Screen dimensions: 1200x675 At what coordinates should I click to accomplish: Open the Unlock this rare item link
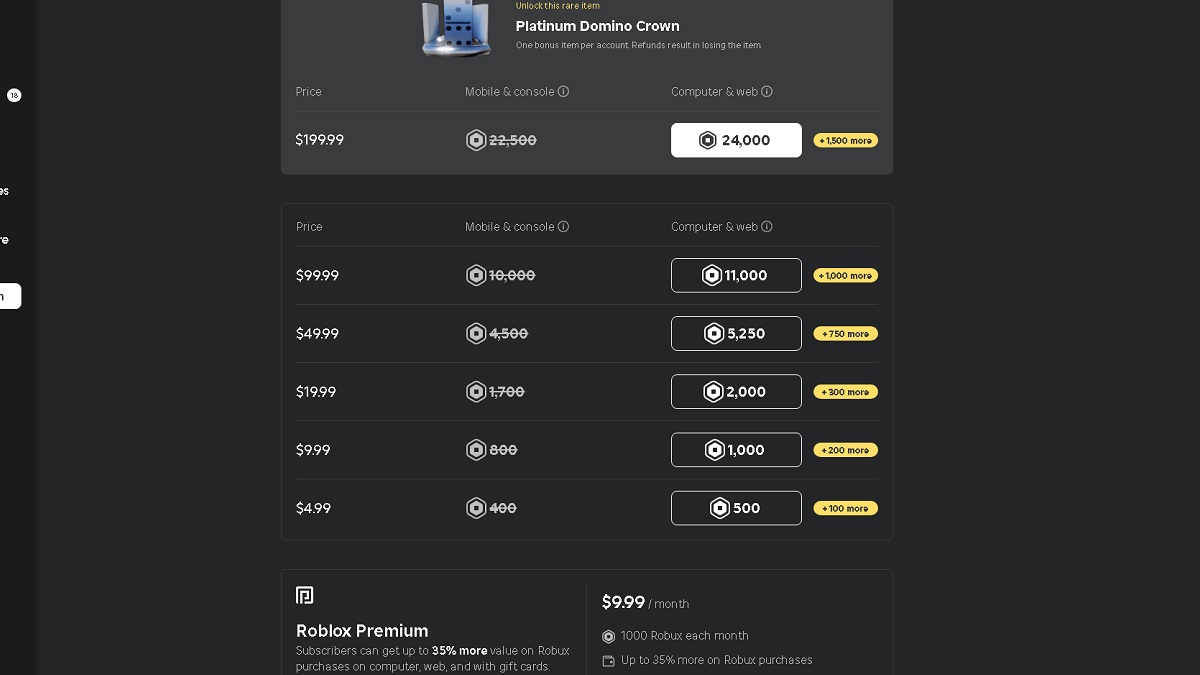(557, 6)
